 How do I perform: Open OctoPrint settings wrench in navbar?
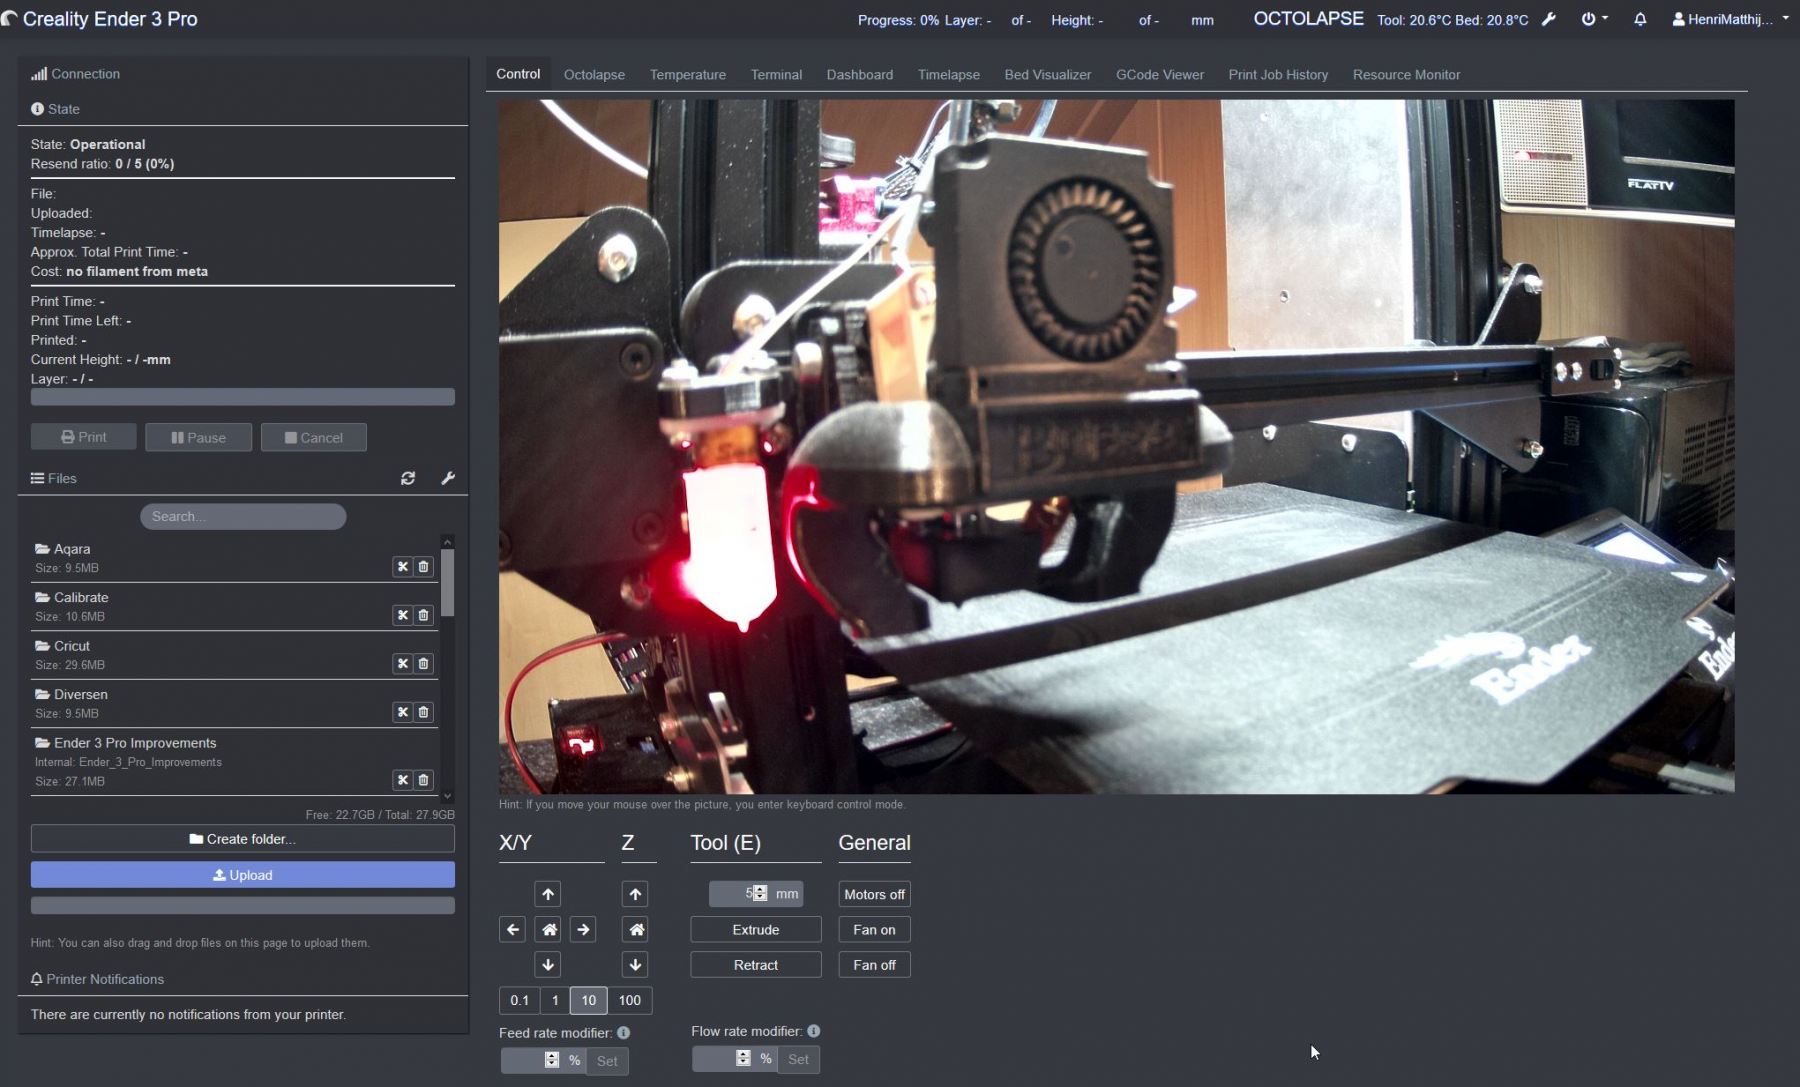point(1549,19)
